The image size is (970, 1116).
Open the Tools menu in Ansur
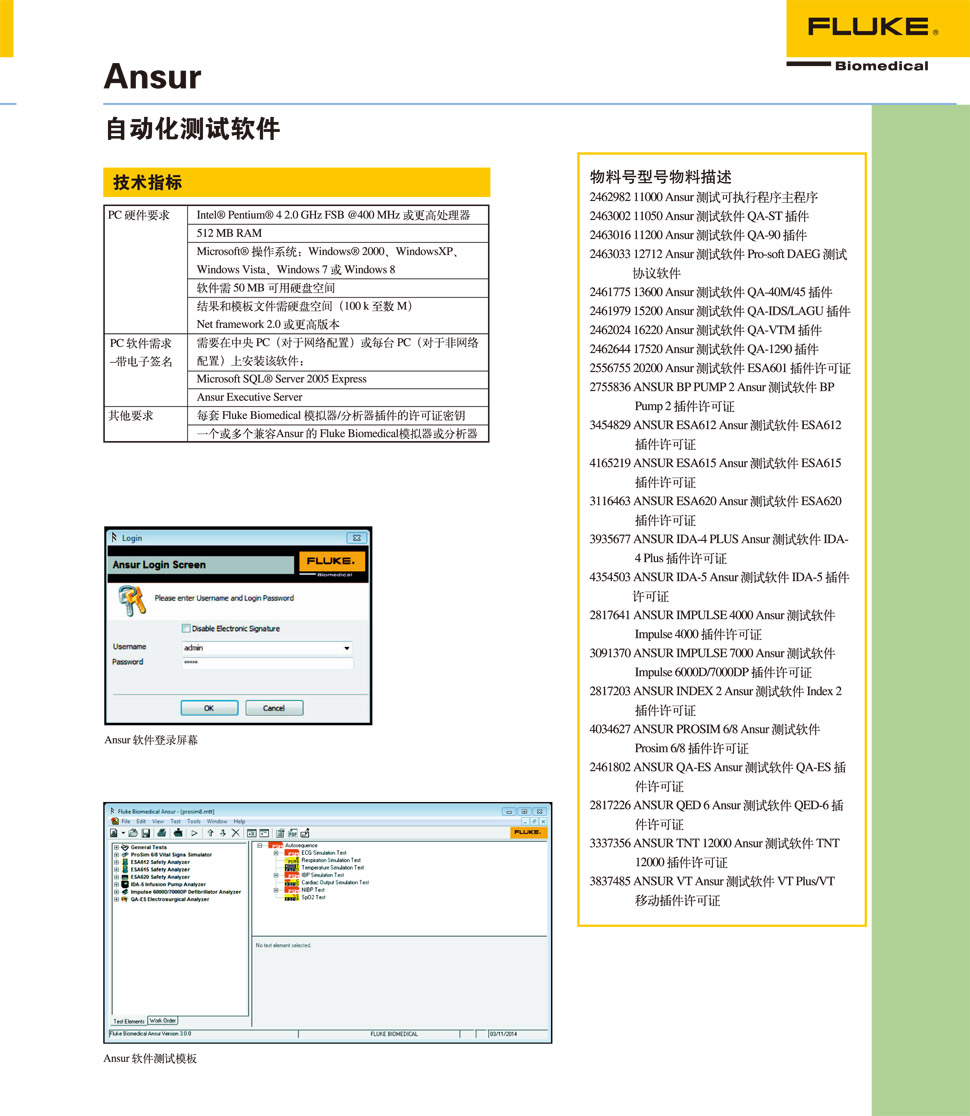point(194,821)
